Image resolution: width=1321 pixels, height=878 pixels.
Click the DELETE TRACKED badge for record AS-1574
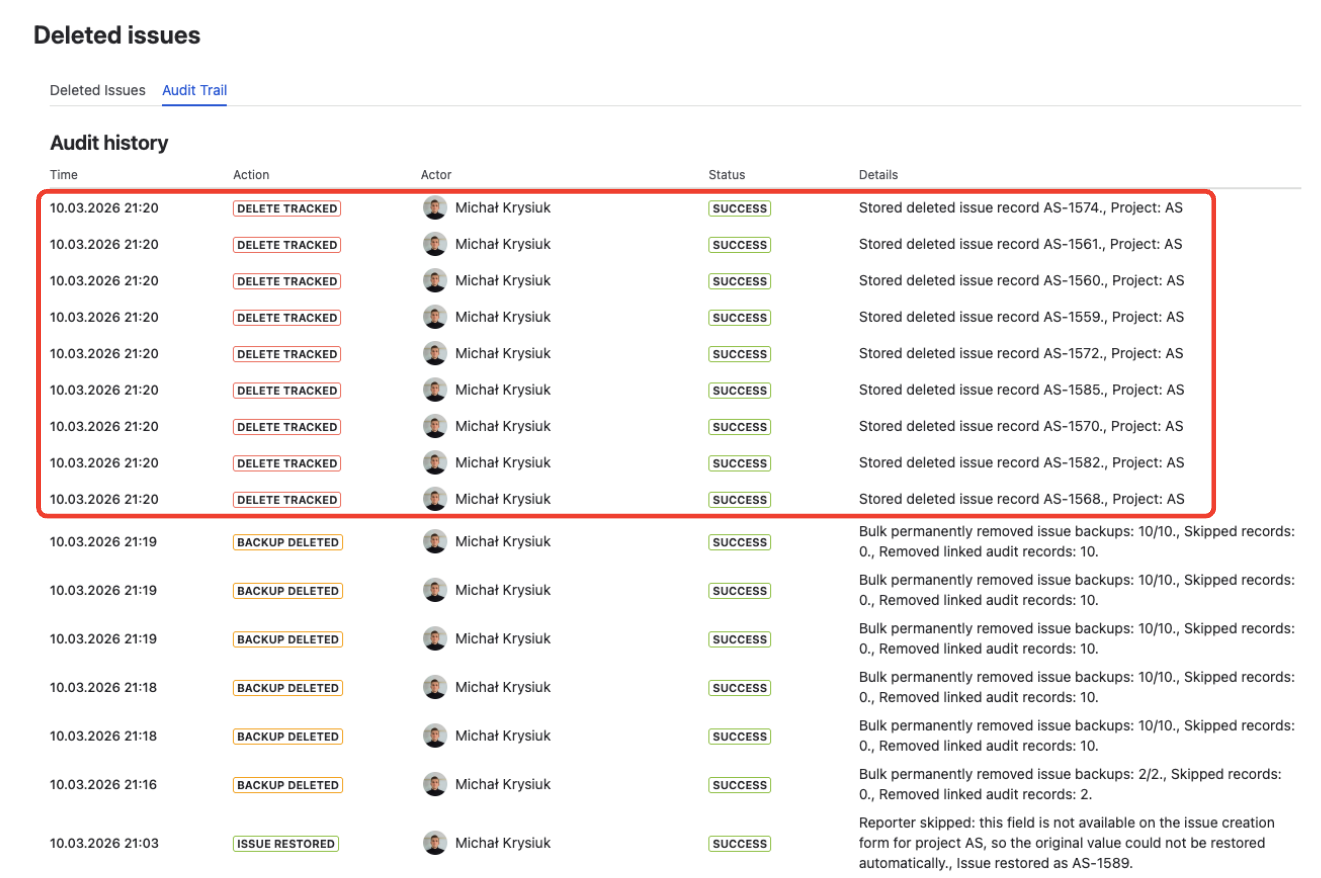pyautogui.click(x=287, y=208)
